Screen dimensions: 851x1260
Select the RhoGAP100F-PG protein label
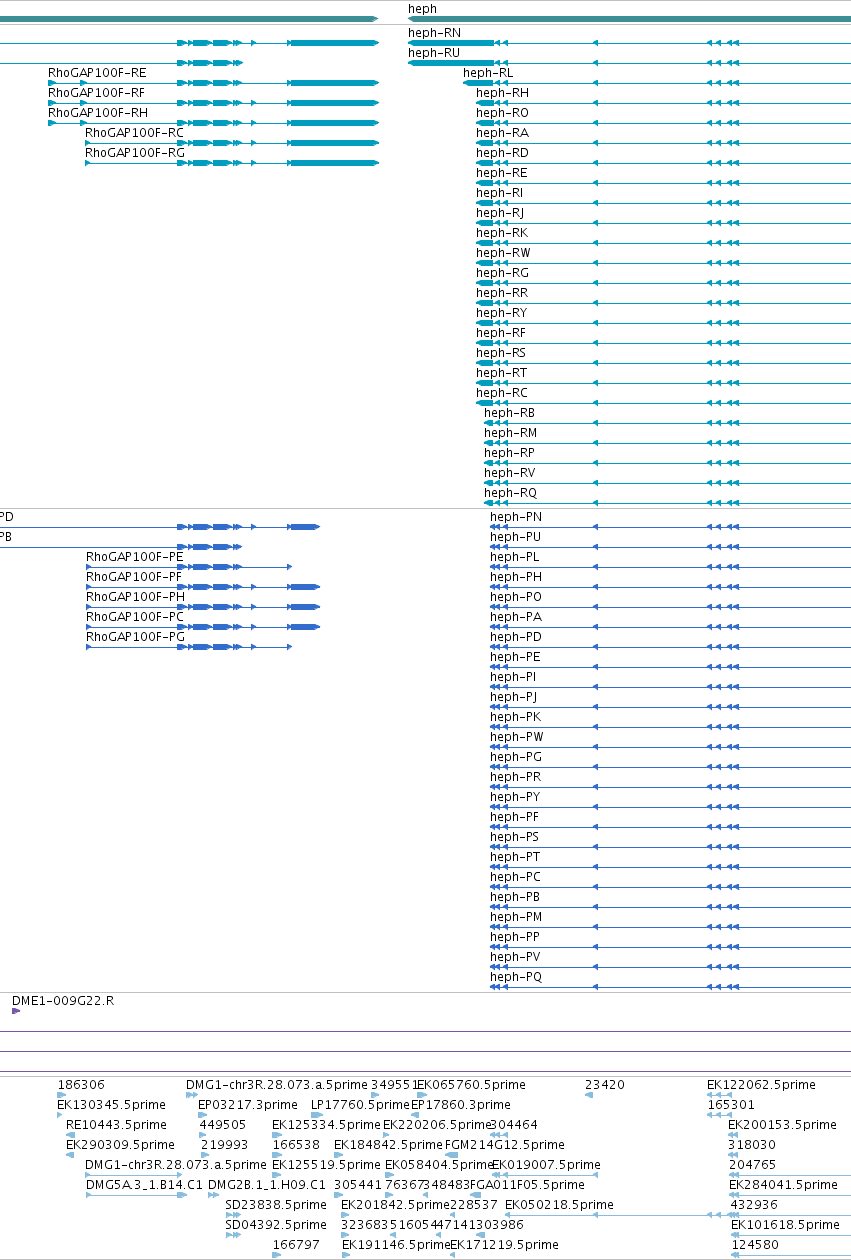click(135, 637)
